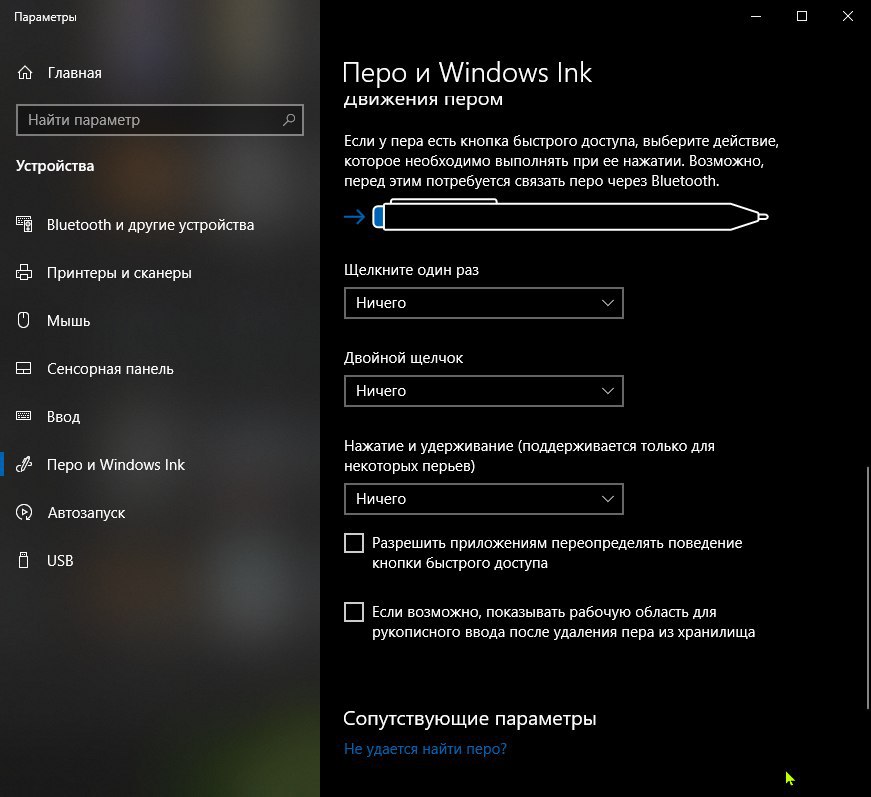This screenshot has width=871, height=797.
Task: Click the printer icon in sidebar
Action: click(x=24, y=272)
